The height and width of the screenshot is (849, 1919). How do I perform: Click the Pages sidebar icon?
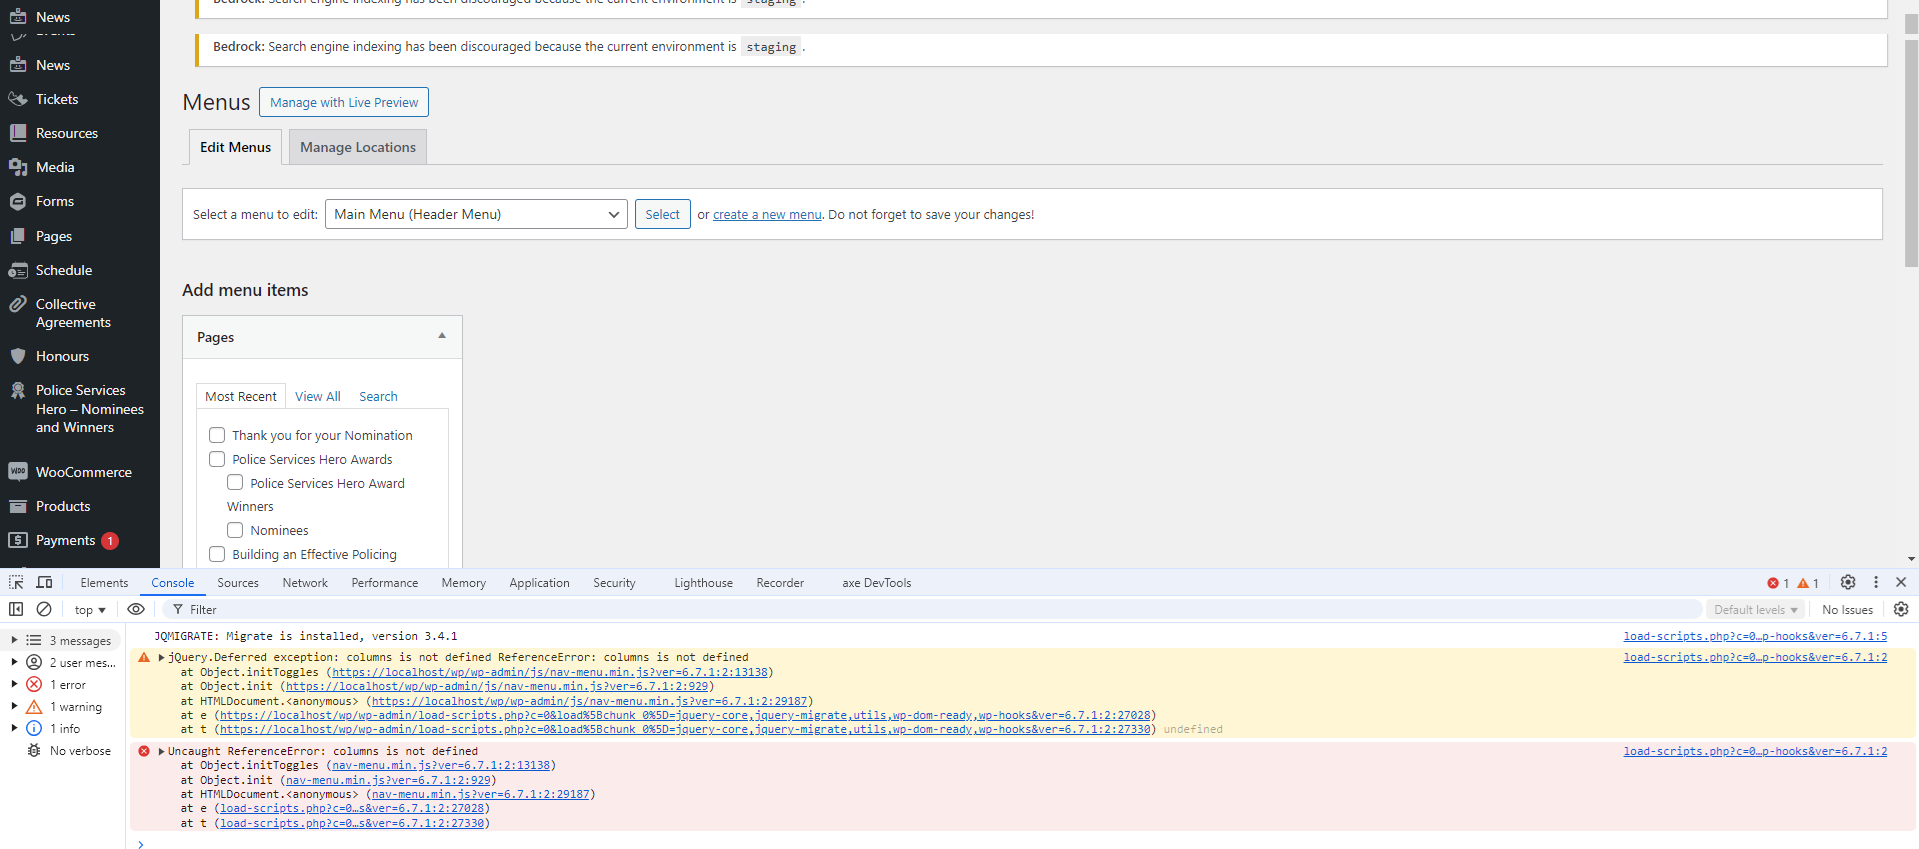[x=17, y=236]
